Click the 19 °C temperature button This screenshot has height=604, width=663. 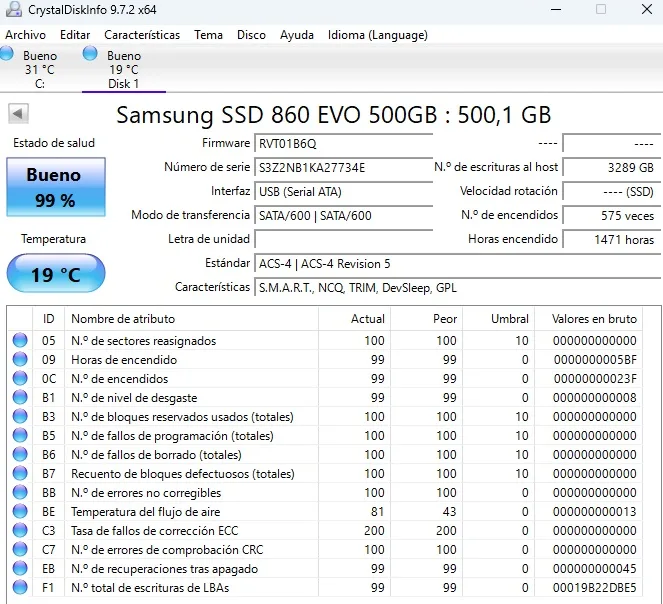click(56, 273)
